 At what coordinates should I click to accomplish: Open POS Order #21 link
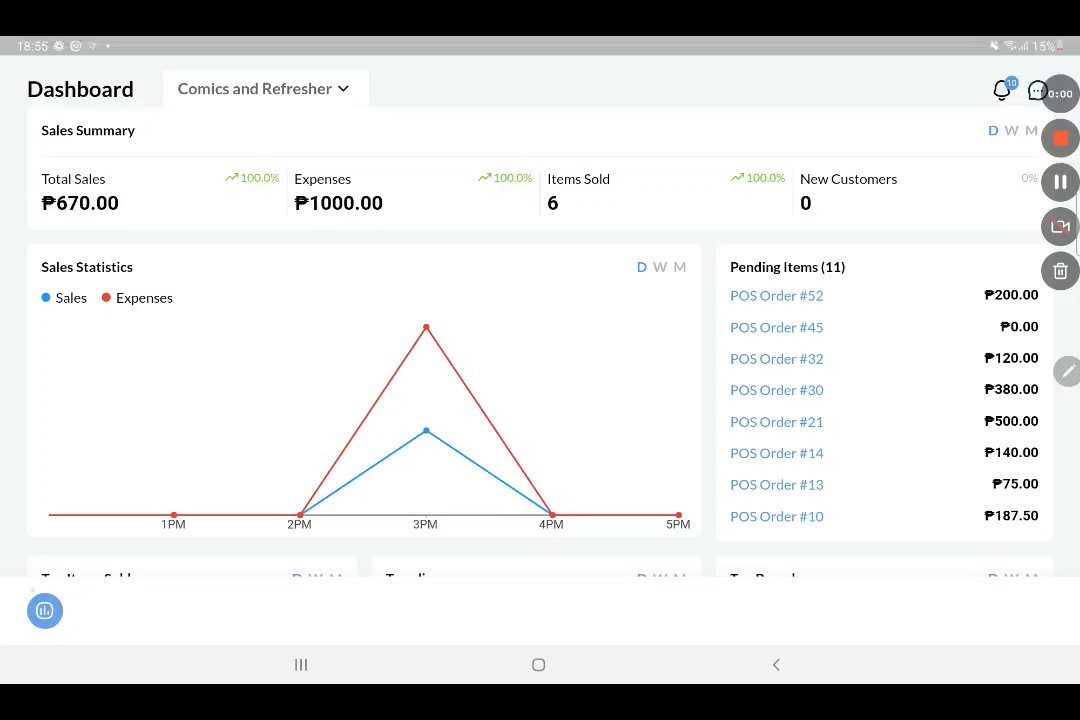[x=776, y=422]
